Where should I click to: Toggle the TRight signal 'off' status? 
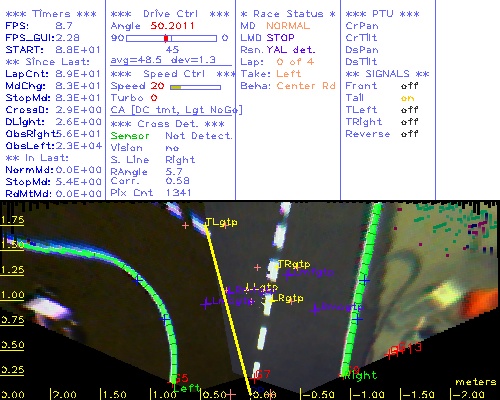(x=409, y=122)
